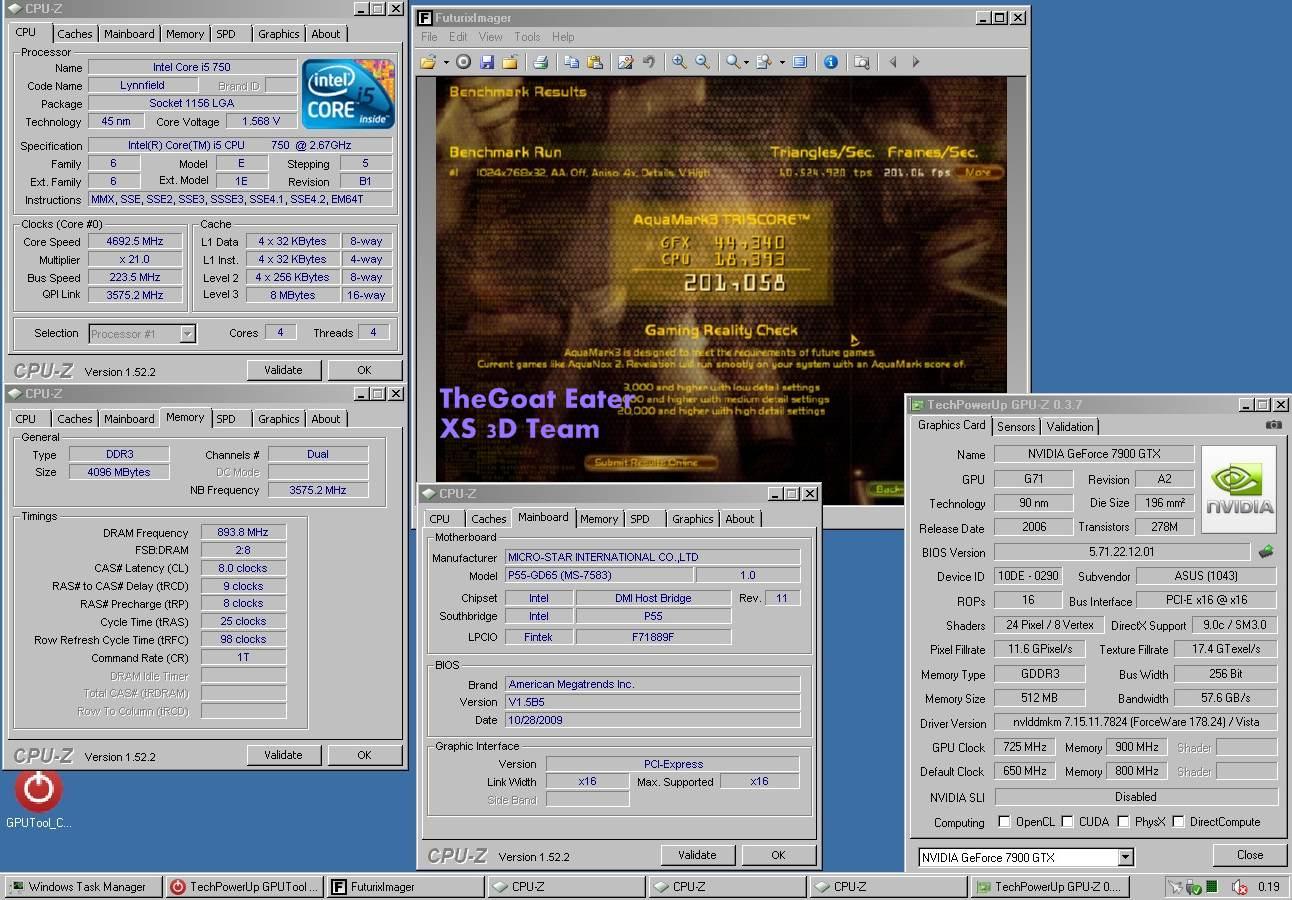Click OK in the CPU-Z Memory window

(x=364, y=755)
